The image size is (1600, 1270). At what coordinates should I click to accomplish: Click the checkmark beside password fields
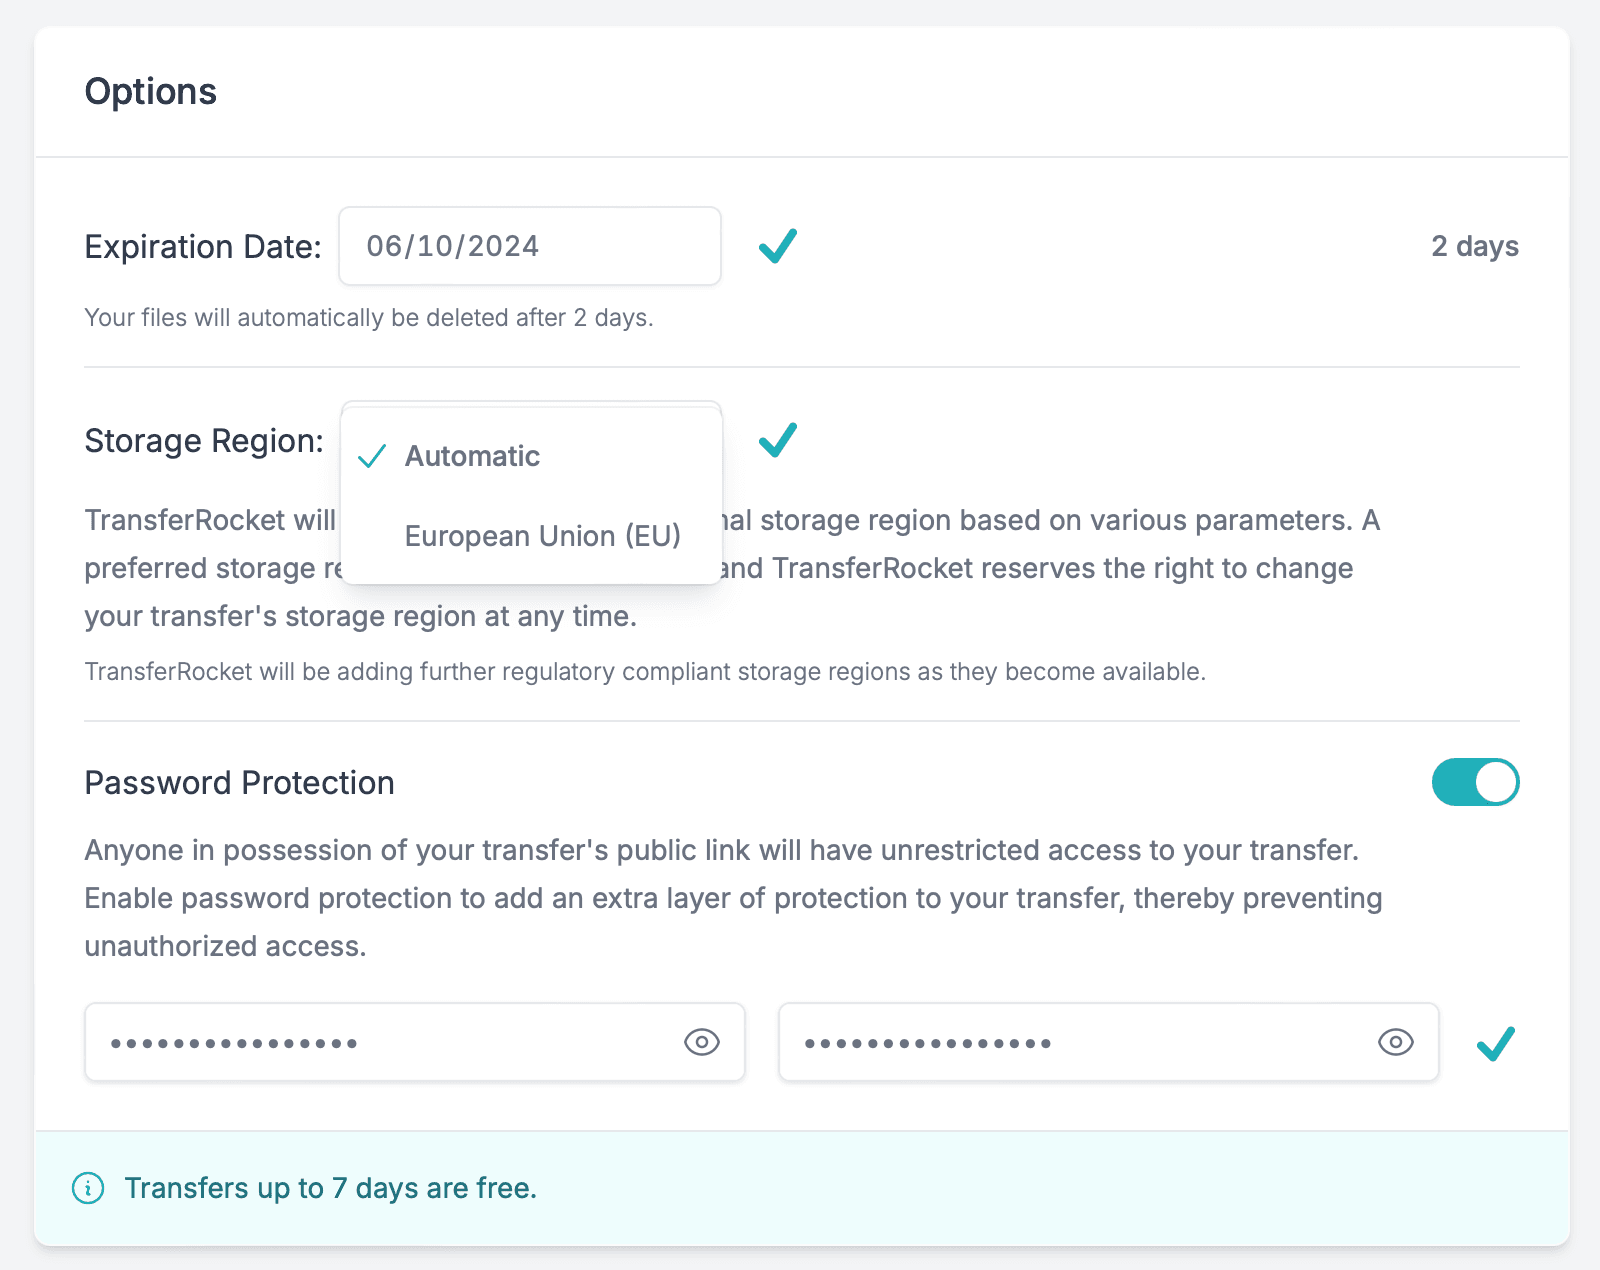1496,1043
